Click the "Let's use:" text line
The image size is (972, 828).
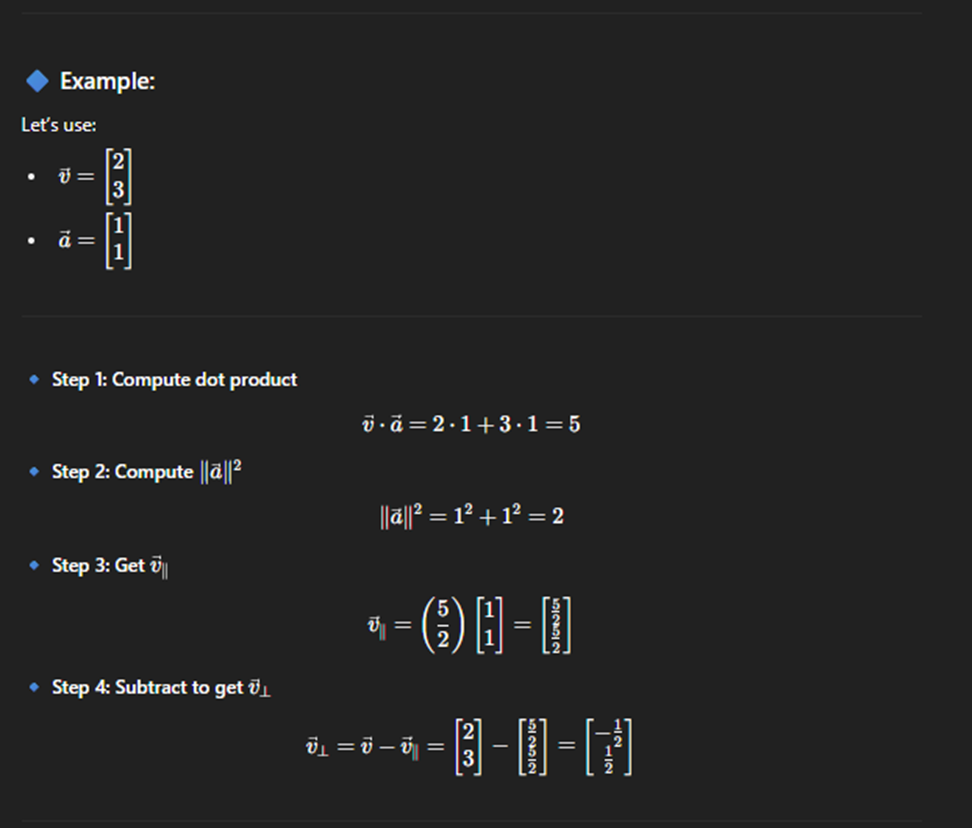(59, 125)
